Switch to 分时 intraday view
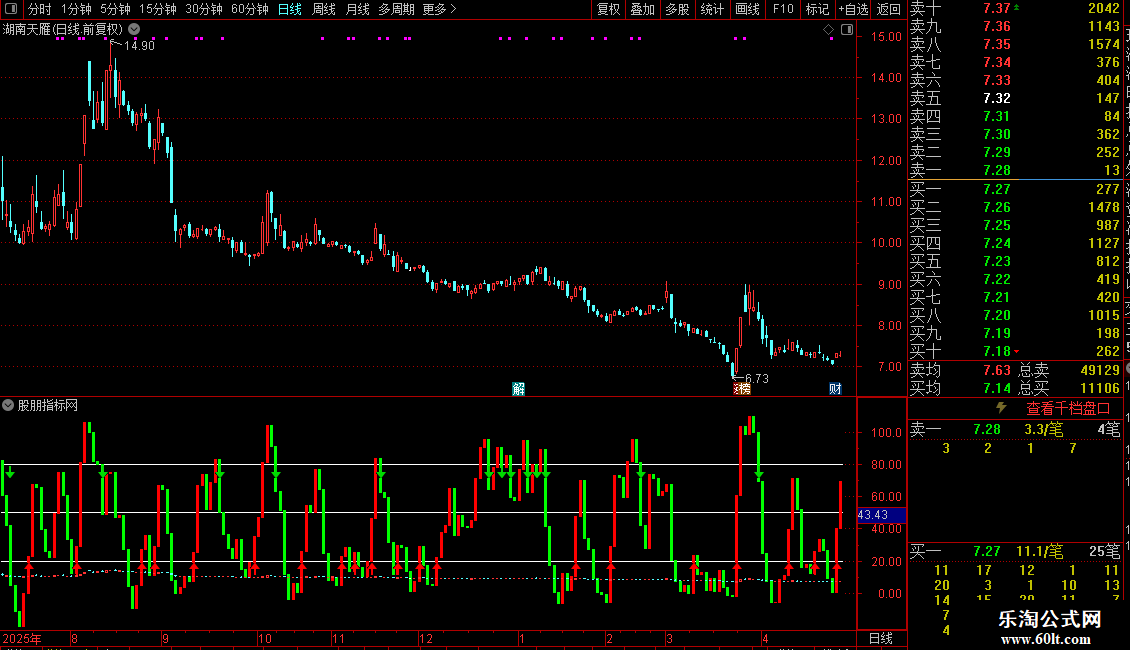 click(x=40, y=9)
